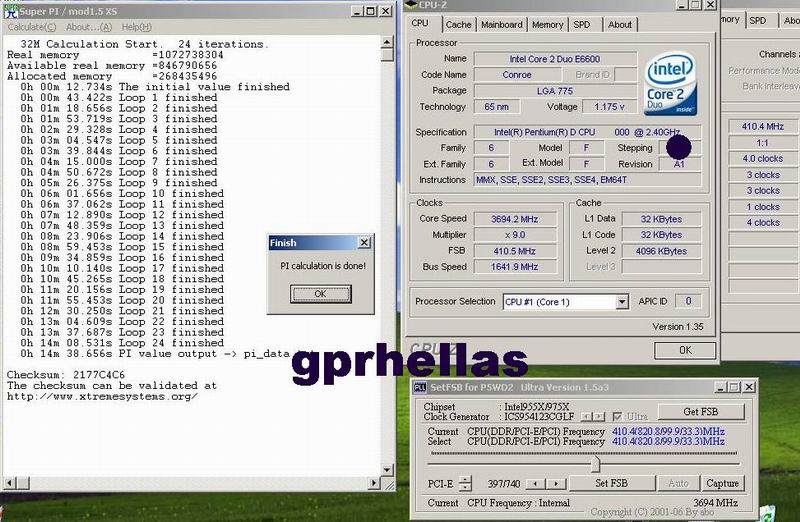Open the Help menu in Super PI
Screen dimensions: 800x522
(x=136, y=27)
